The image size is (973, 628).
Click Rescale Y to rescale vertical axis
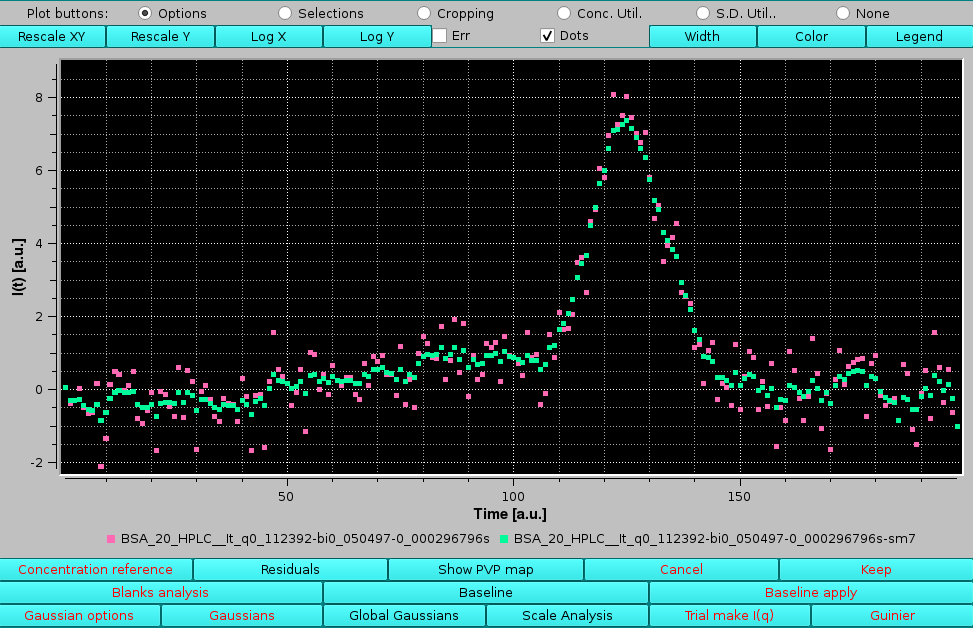pyautogui.click(x=160, y=36)
